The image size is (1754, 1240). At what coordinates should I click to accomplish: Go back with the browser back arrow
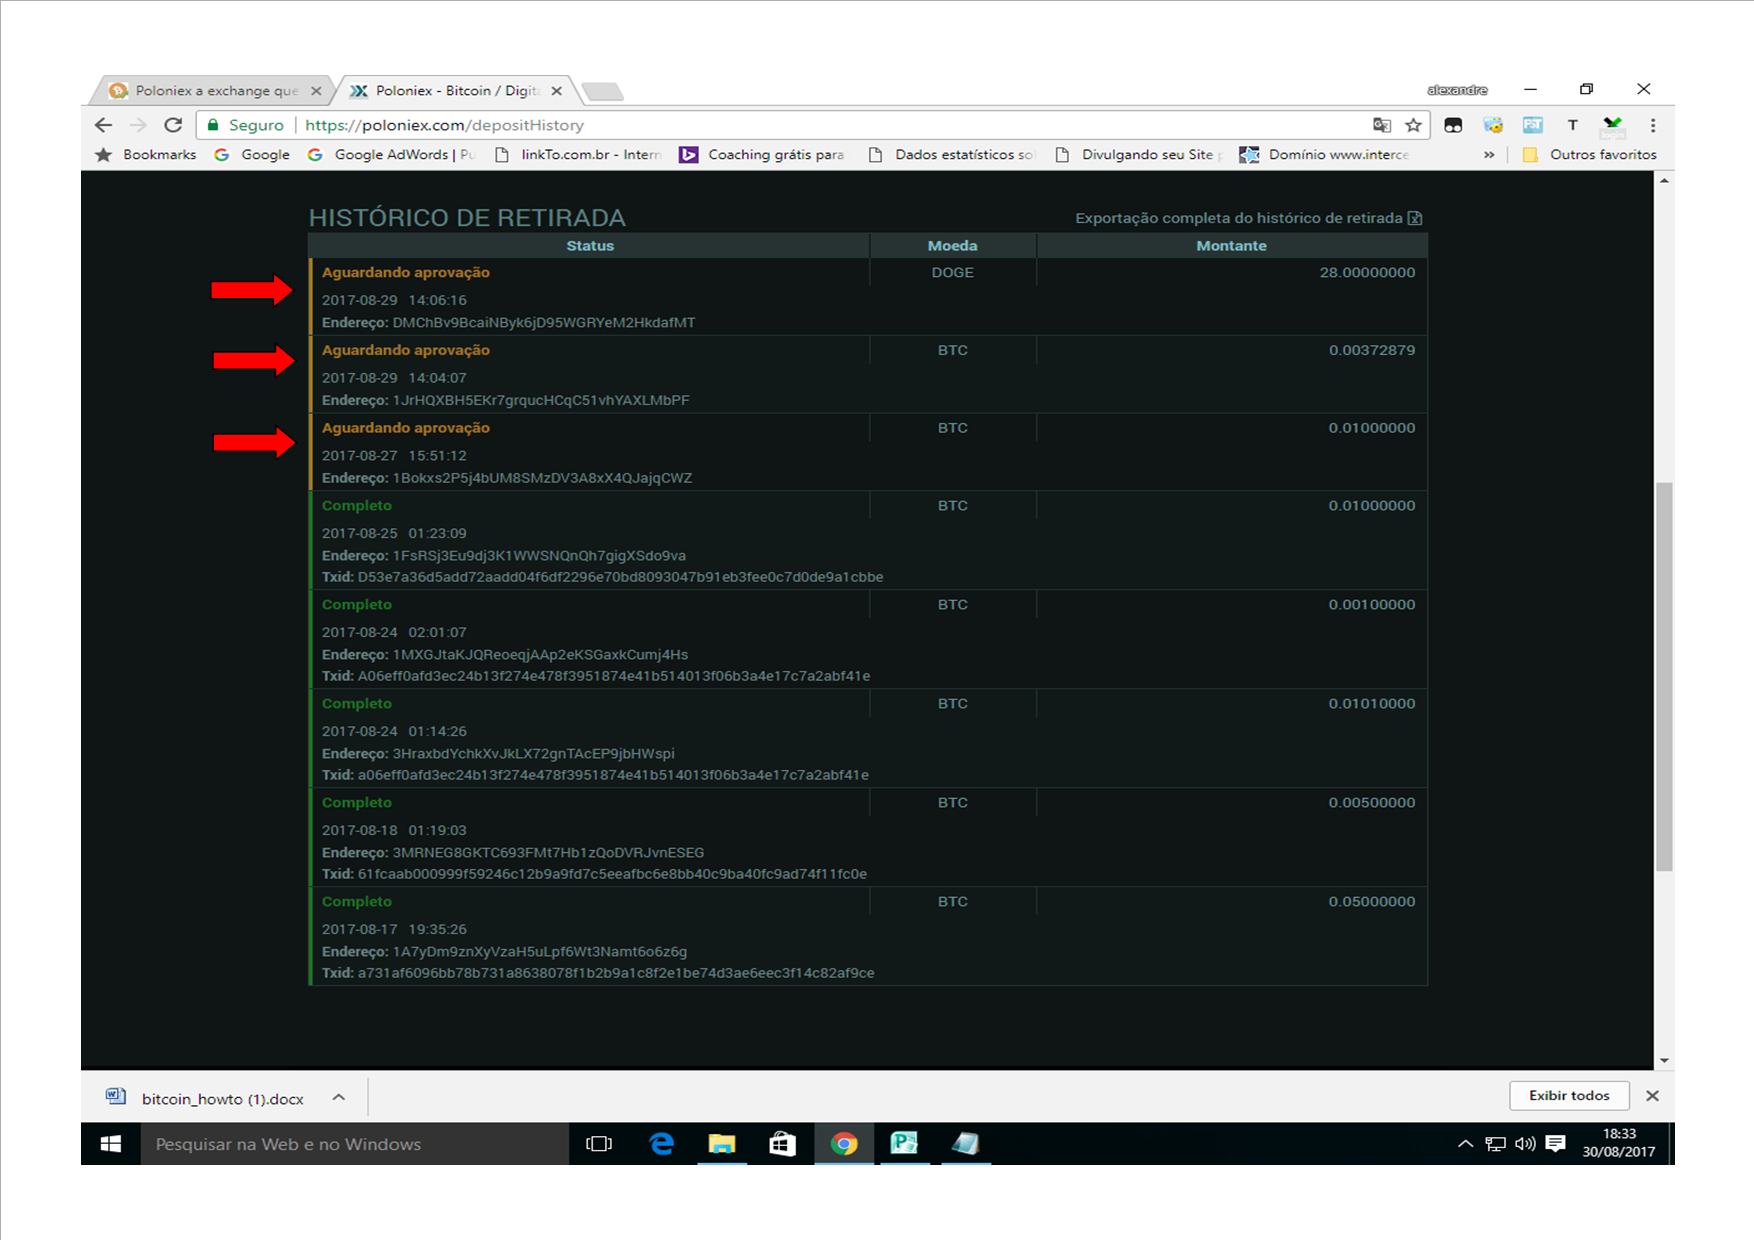click(x=103, y=125)
